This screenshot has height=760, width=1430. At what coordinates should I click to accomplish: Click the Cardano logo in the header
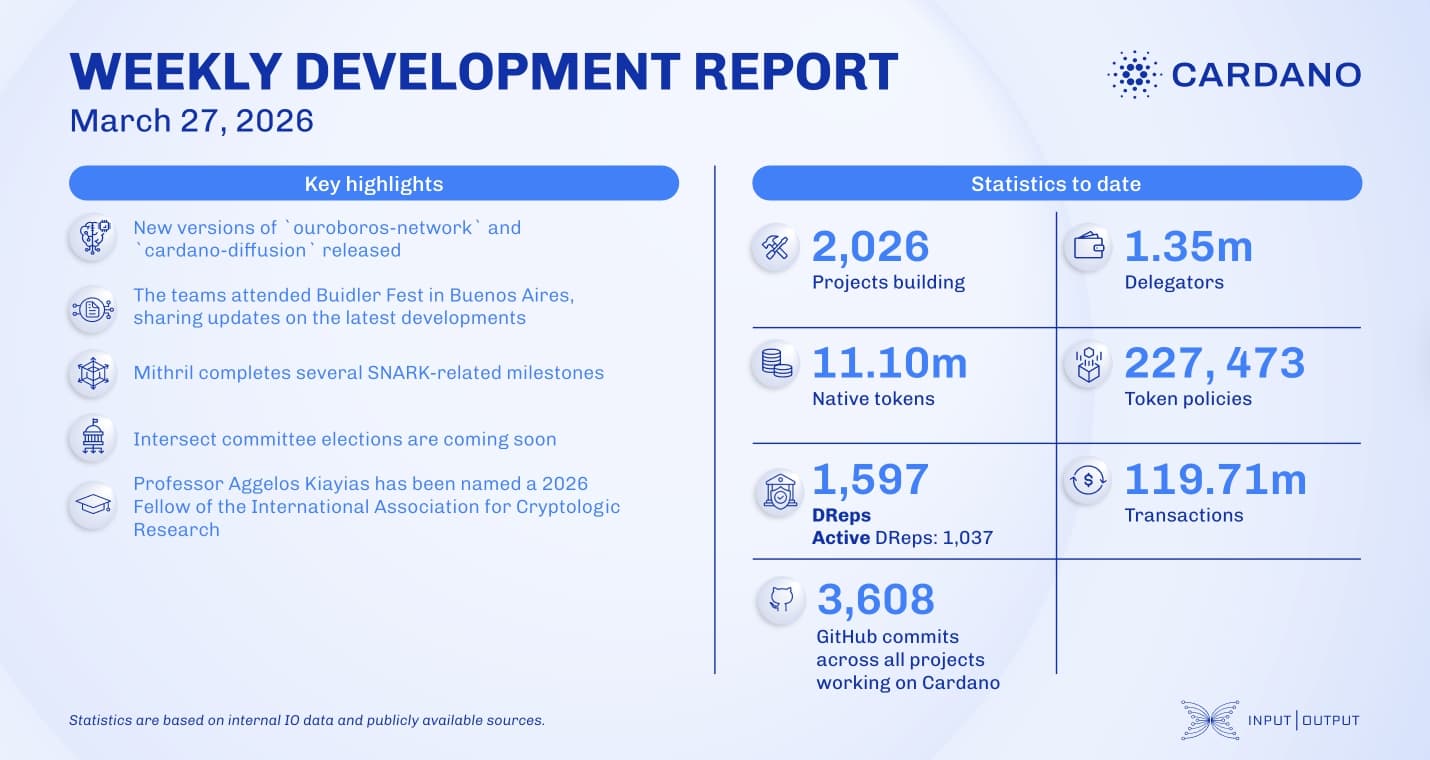1232,73
